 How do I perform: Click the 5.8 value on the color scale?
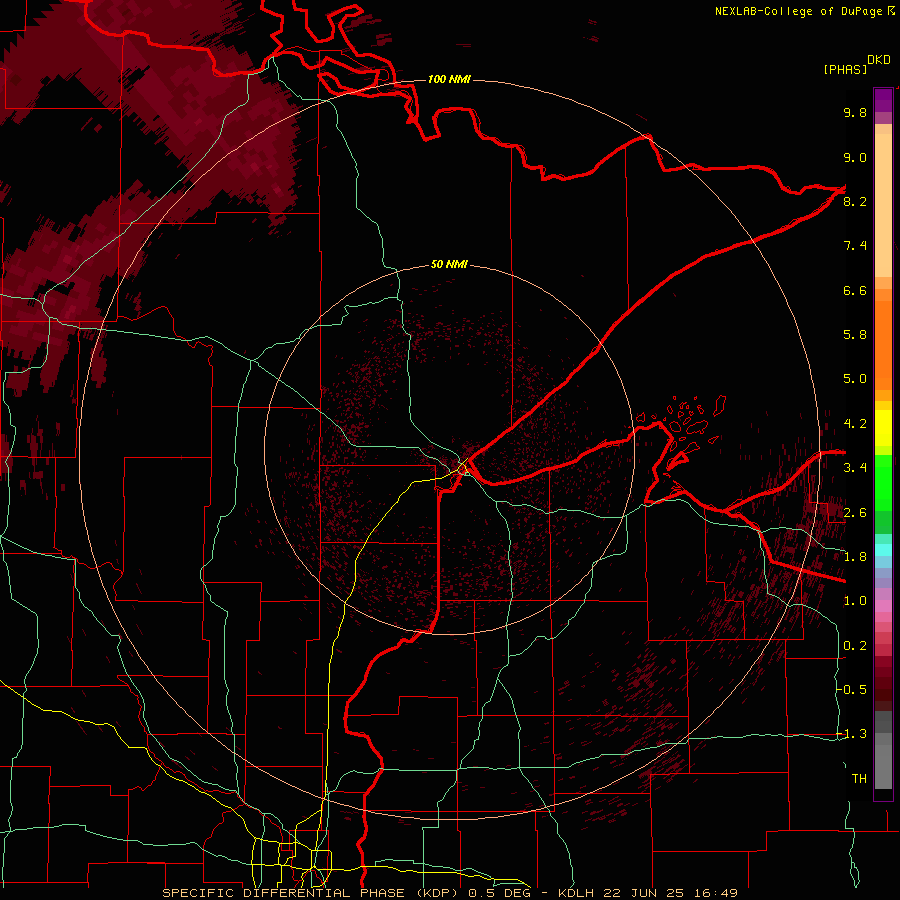click(855, 335)
